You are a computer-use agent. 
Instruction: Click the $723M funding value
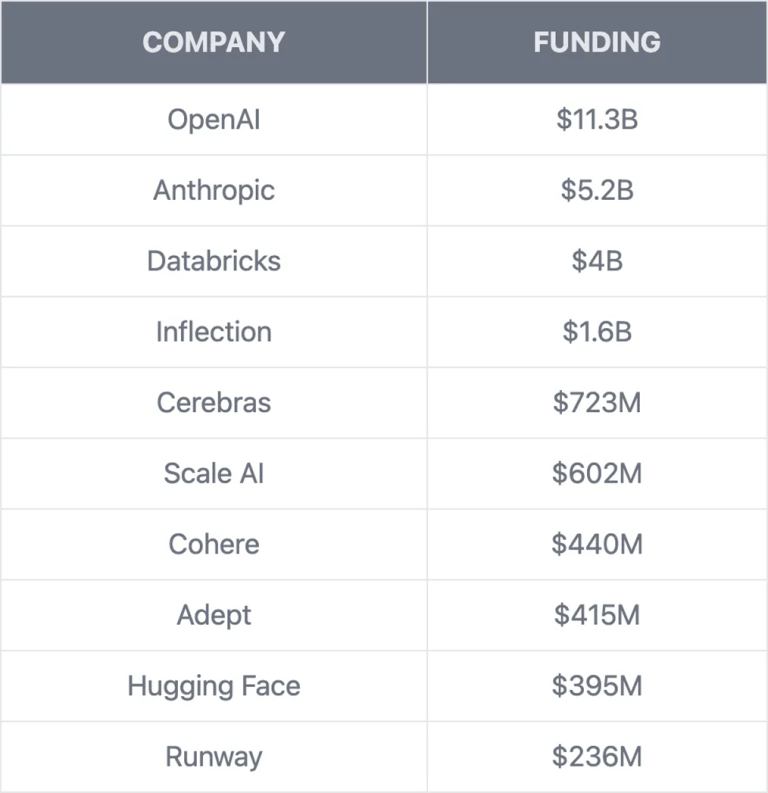coord(597,403)
